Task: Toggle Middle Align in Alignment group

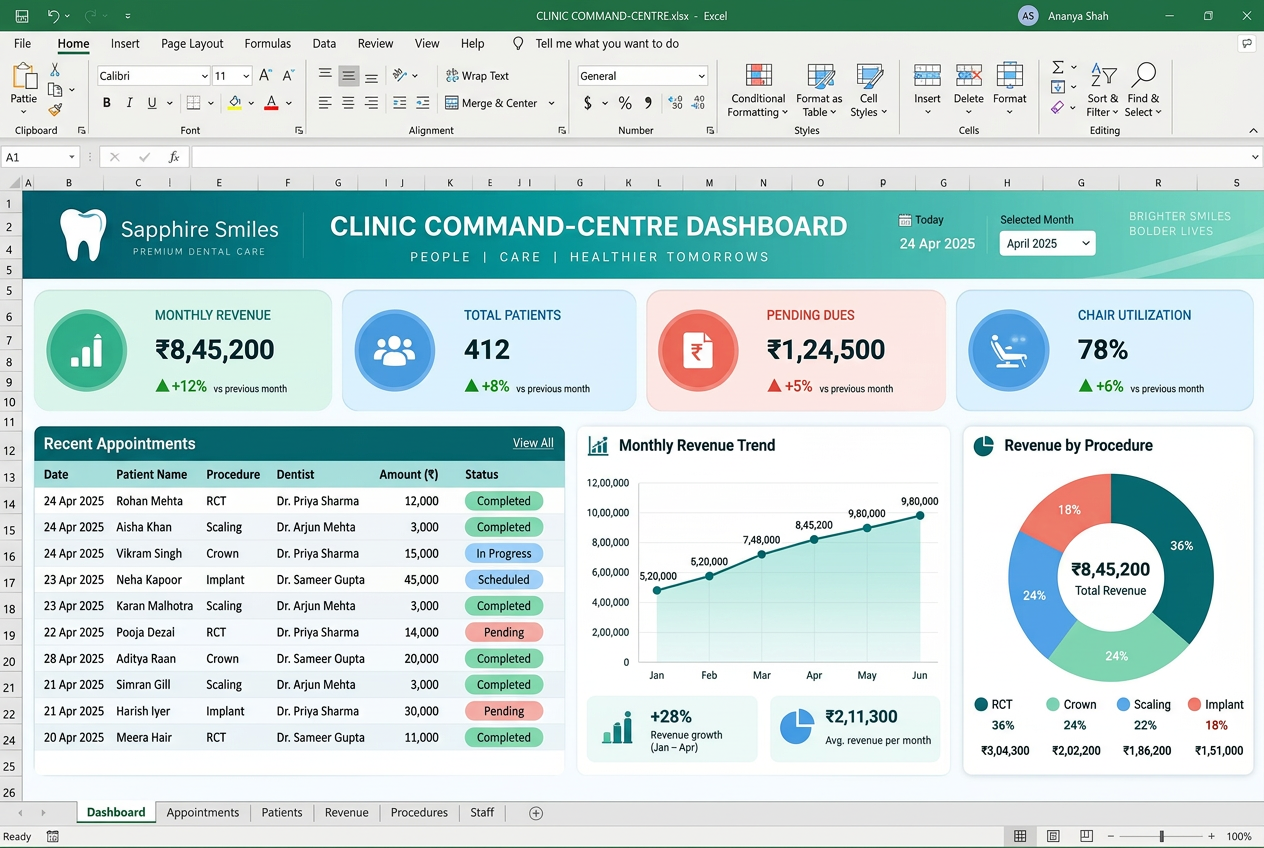Action: point(348,76)
